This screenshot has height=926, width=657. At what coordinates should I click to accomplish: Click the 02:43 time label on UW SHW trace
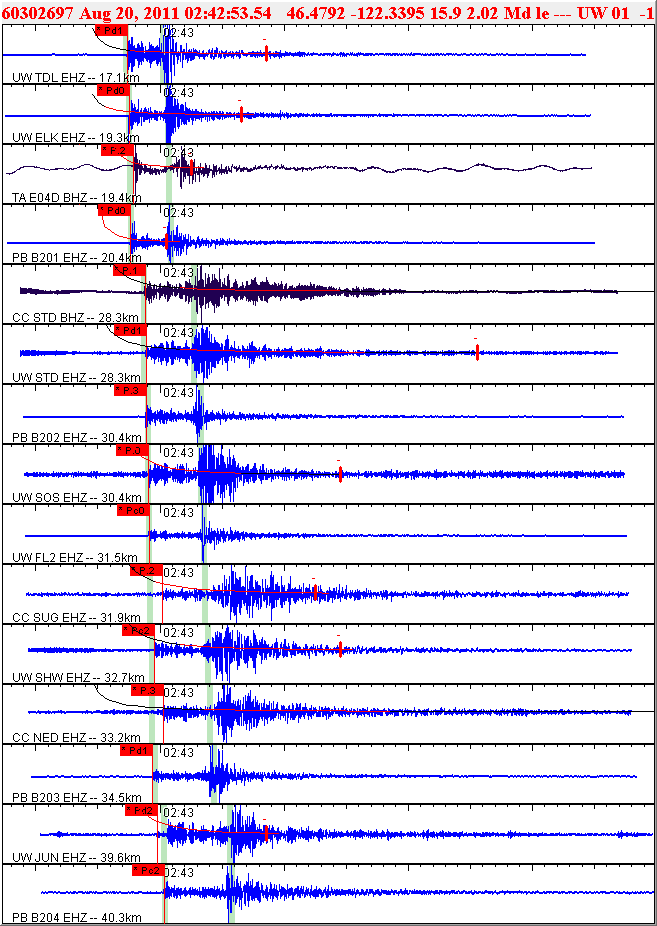coord(178,632)
